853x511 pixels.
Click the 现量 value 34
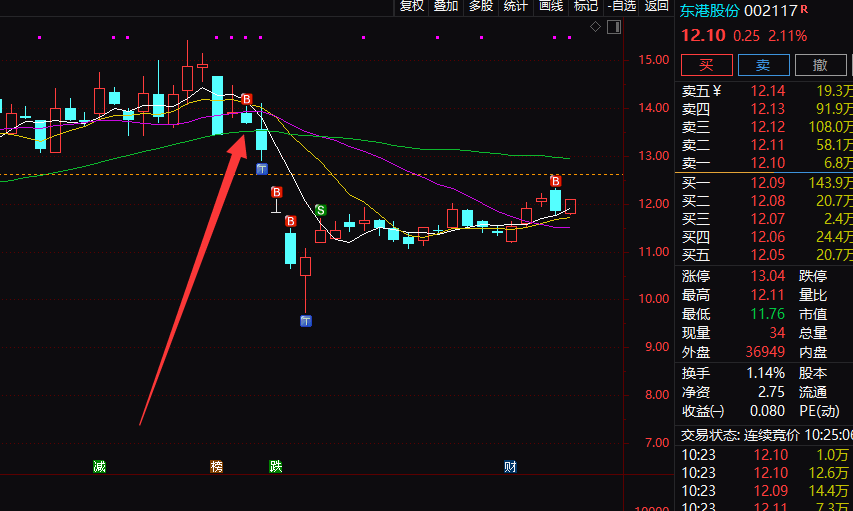pos(777,333)
